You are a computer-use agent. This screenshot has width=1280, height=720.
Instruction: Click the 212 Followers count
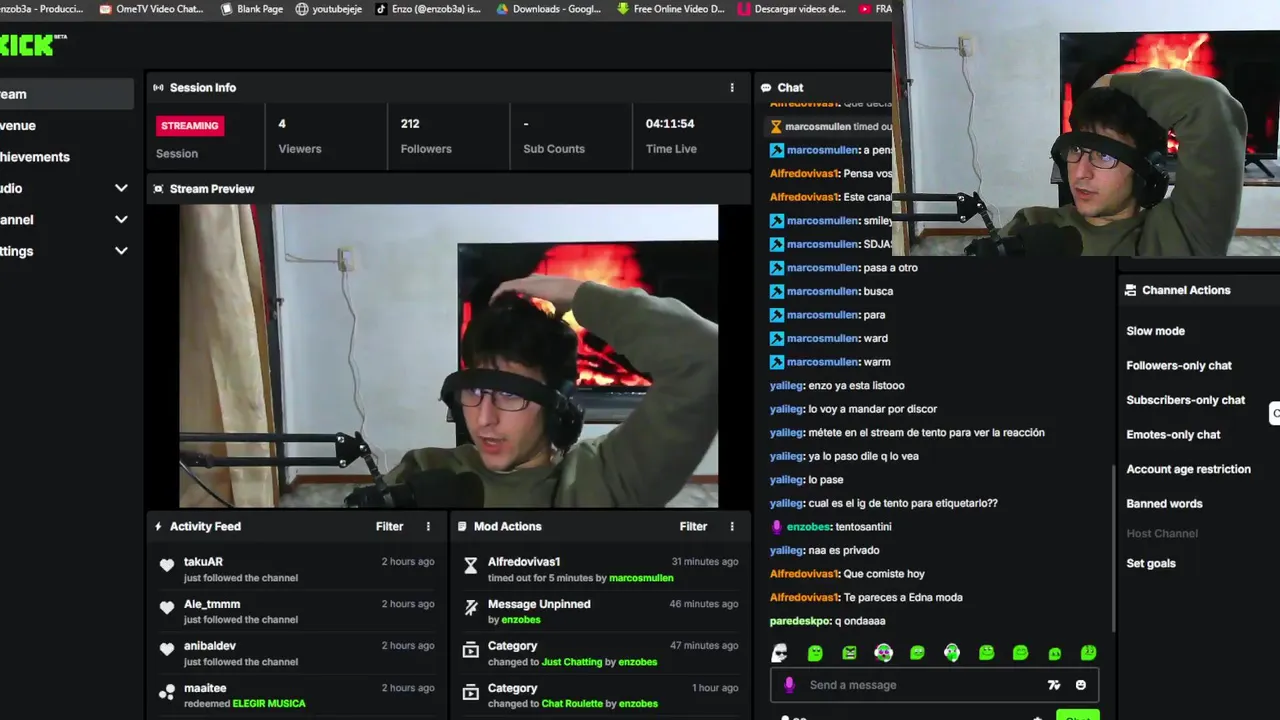410,124
